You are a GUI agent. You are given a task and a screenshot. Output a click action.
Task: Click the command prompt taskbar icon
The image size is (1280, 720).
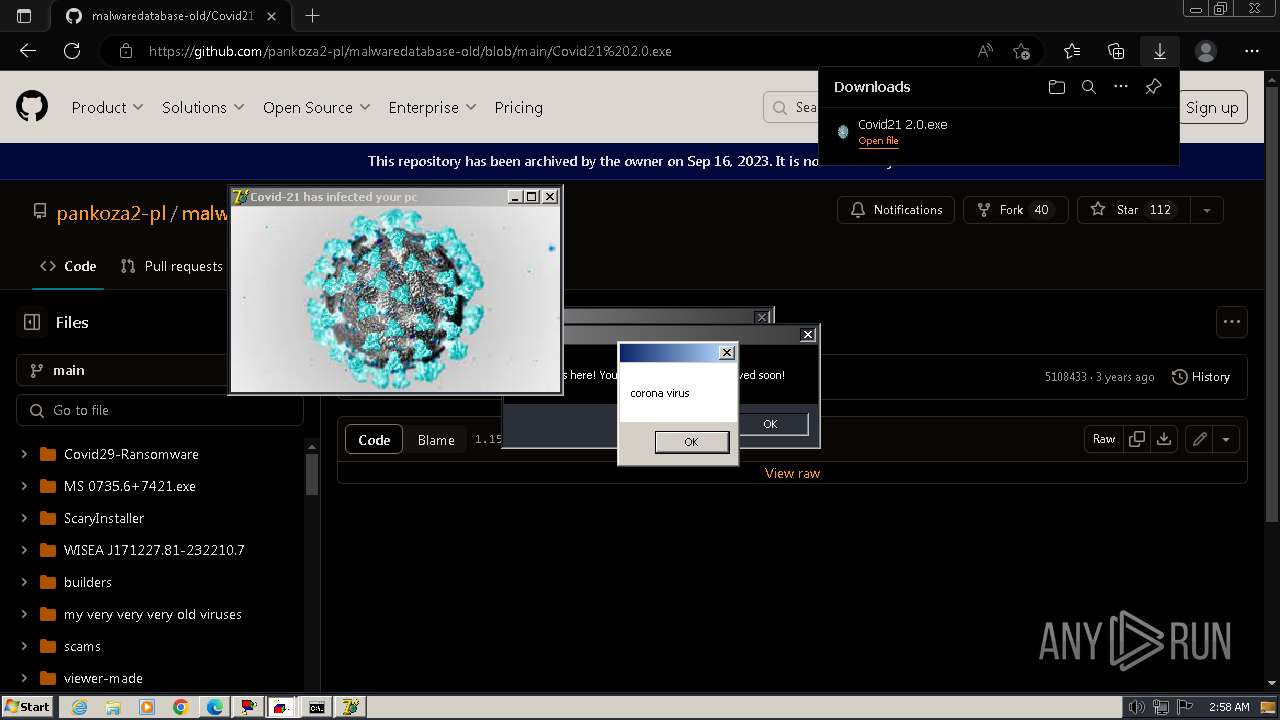316,707
